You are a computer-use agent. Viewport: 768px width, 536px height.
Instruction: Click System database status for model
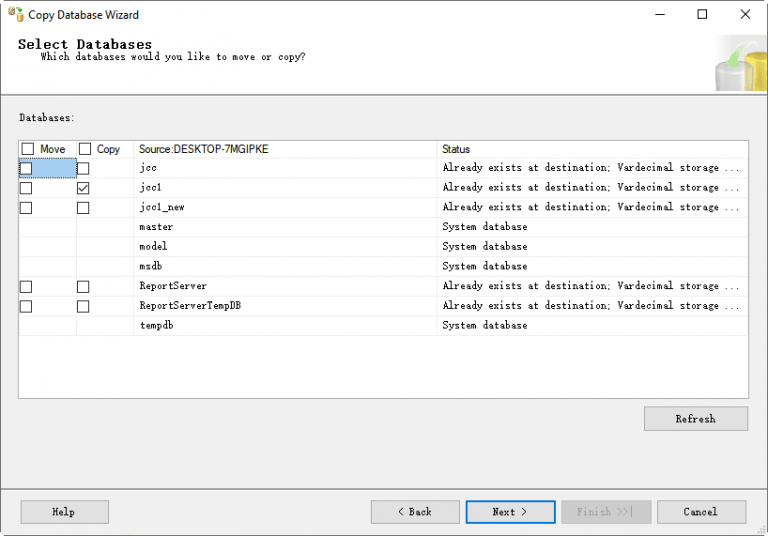pos(485,246)
